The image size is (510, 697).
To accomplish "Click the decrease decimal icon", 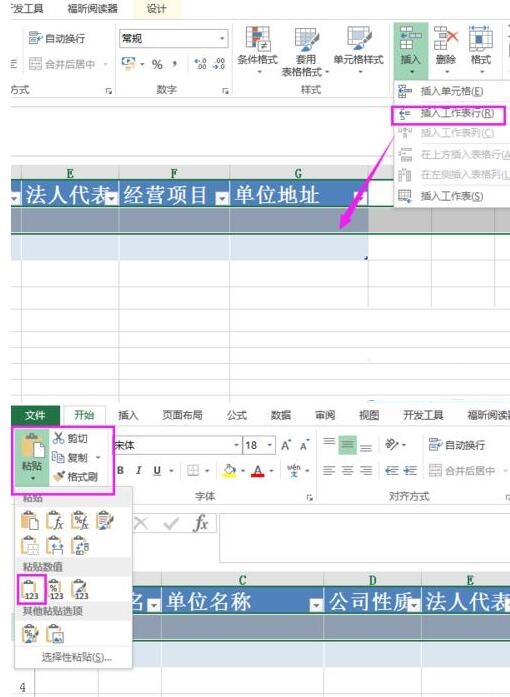I will pyautogui.click(x=219, y=64).
